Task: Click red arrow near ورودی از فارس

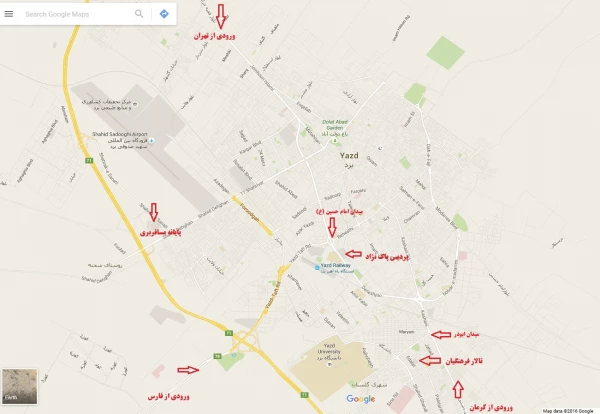Action: (x=188, y=370)
